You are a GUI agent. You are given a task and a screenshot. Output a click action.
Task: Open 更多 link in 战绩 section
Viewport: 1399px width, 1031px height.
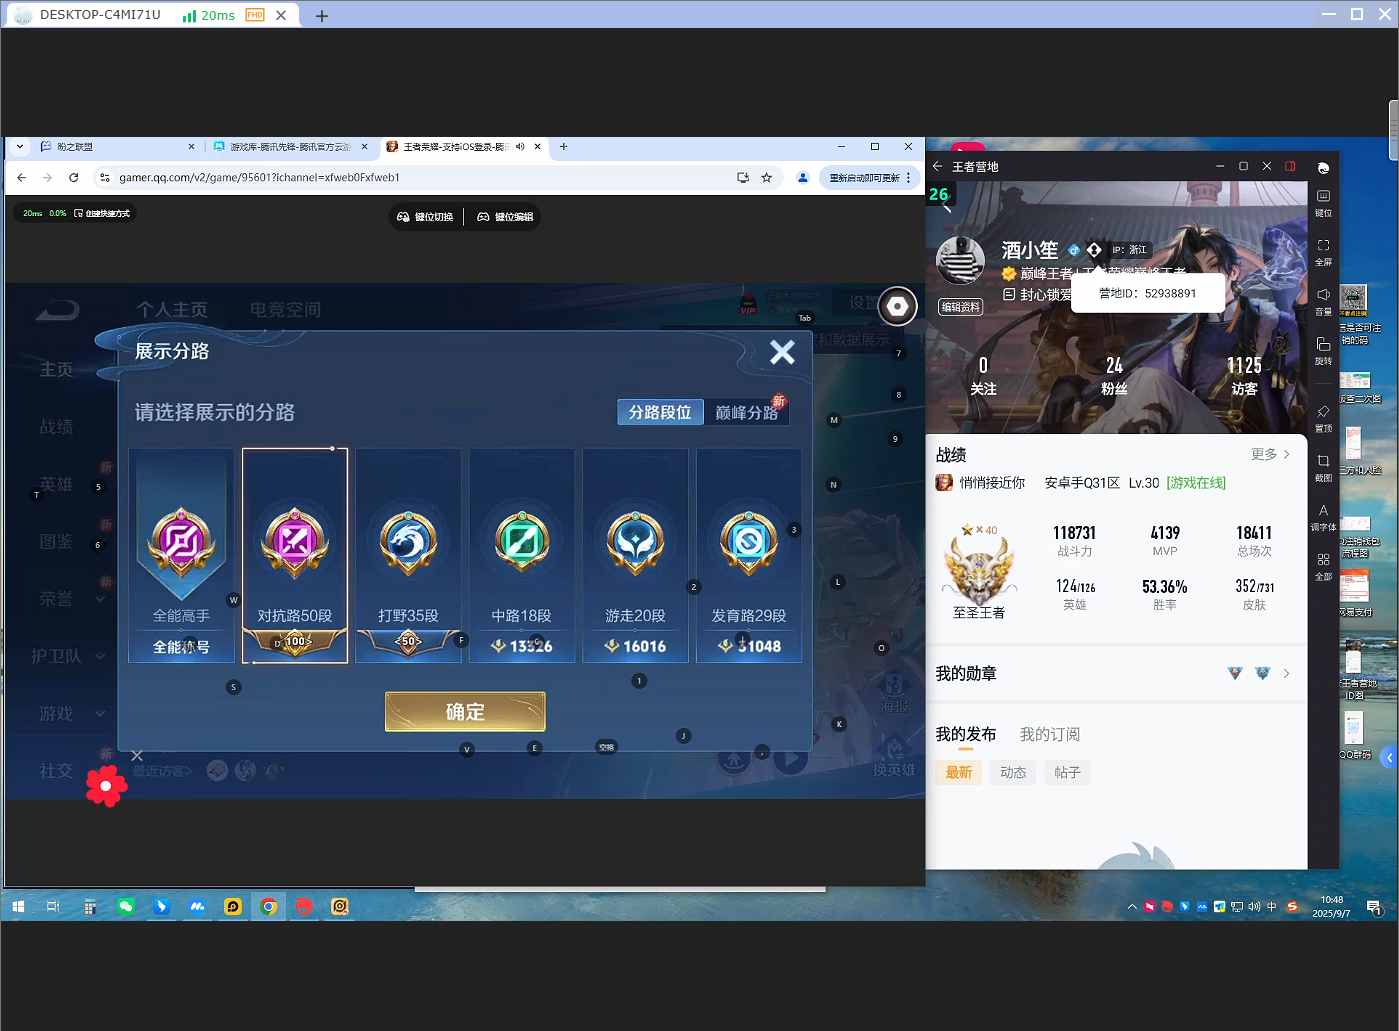tap(1270, 454)
